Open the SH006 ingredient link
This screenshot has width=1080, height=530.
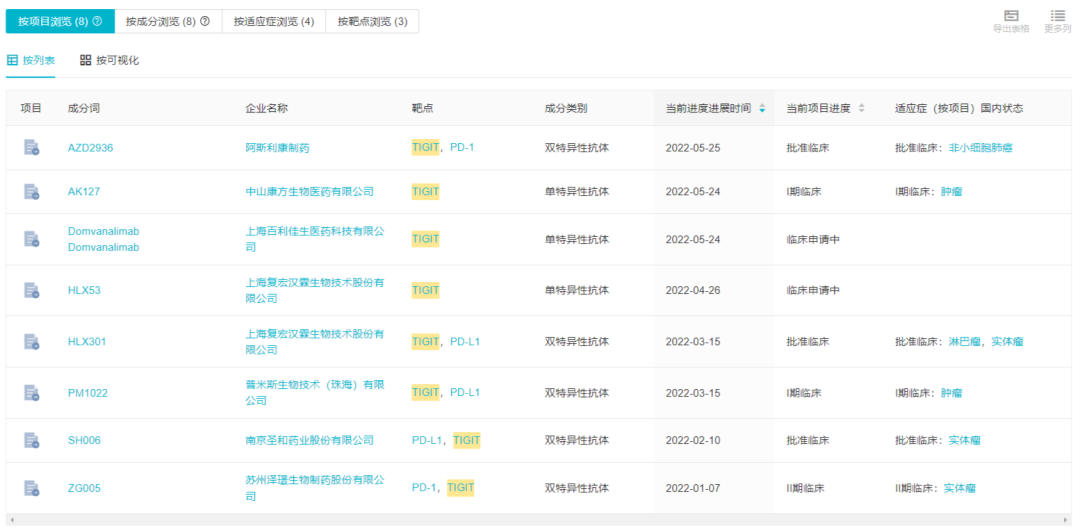[84, 440]
